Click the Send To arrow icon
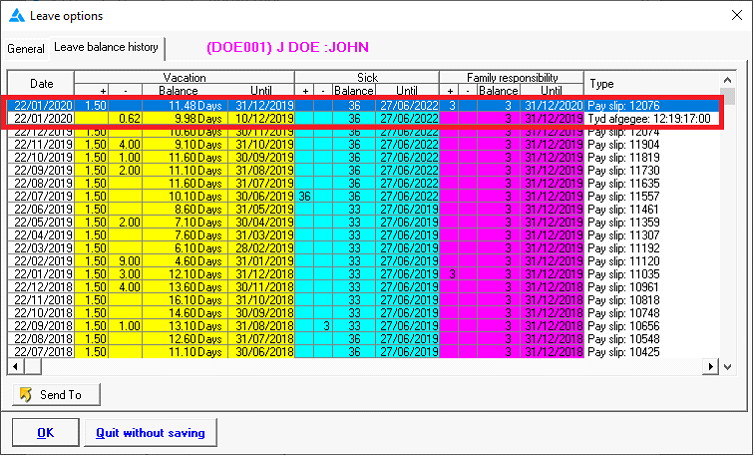This screenshot has width=755, height=456. (x=26, y=395)
